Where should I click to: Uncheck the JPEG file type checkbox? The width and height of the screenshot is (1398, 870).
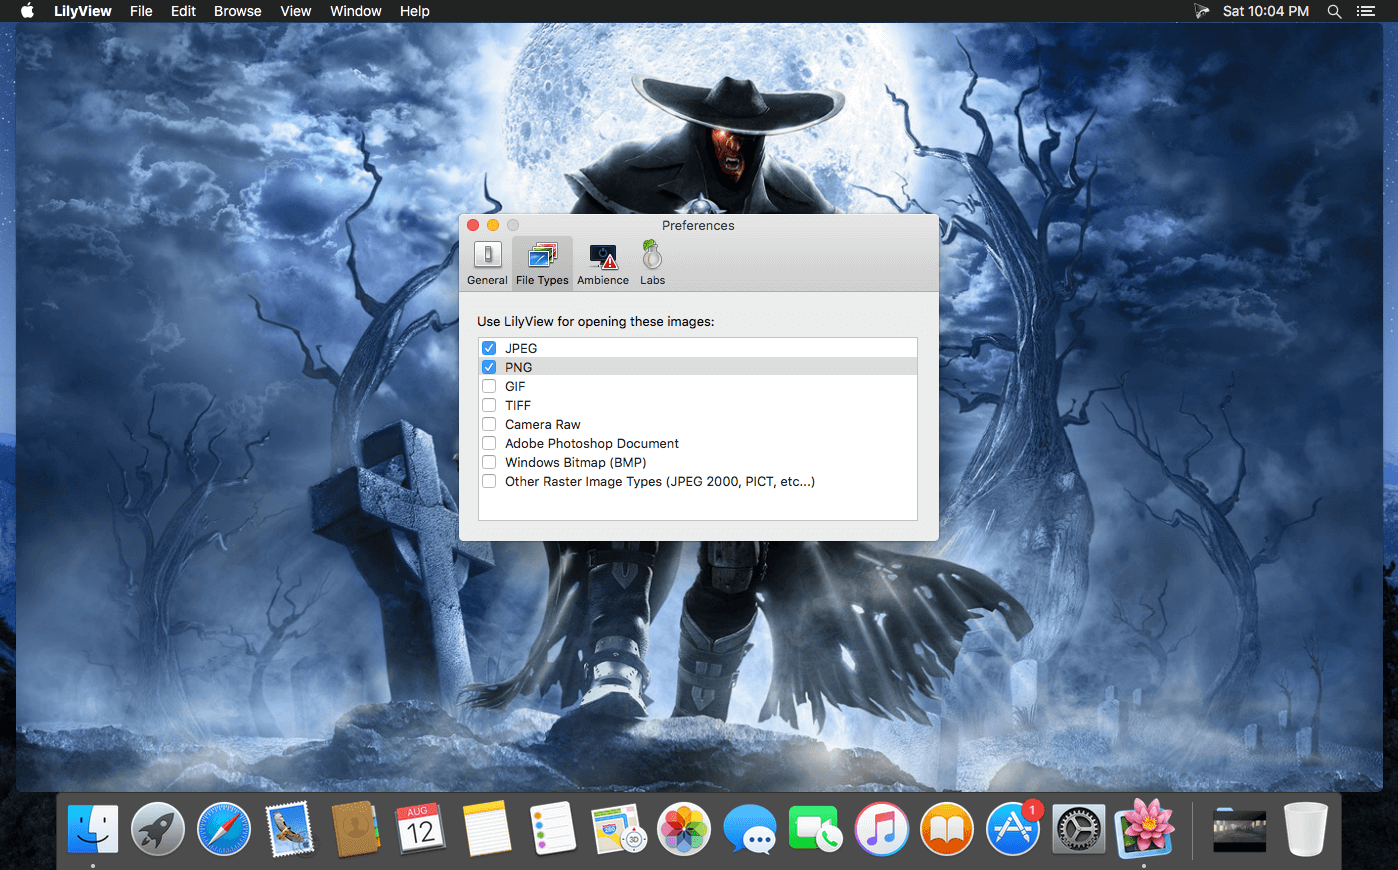pos(489,348)
